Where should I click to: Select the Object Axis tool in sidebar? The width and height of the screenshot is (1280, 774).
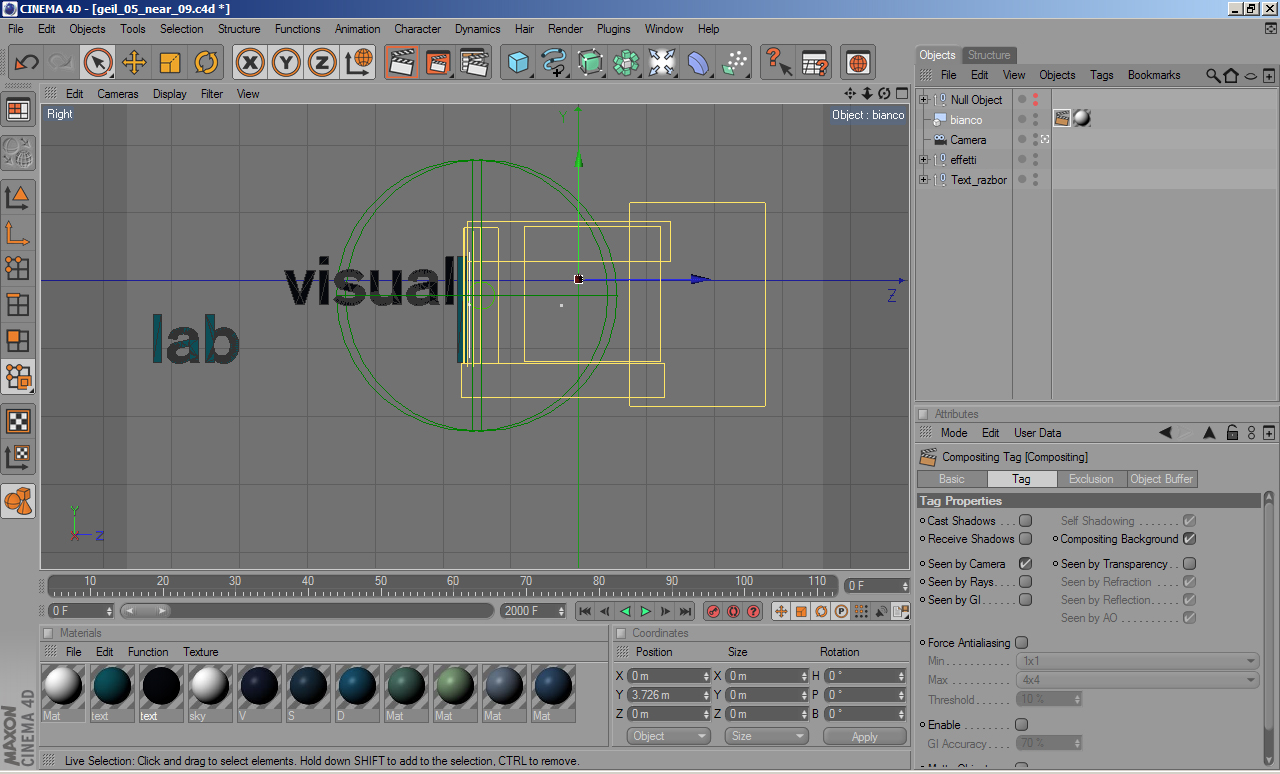click(18, 233)
